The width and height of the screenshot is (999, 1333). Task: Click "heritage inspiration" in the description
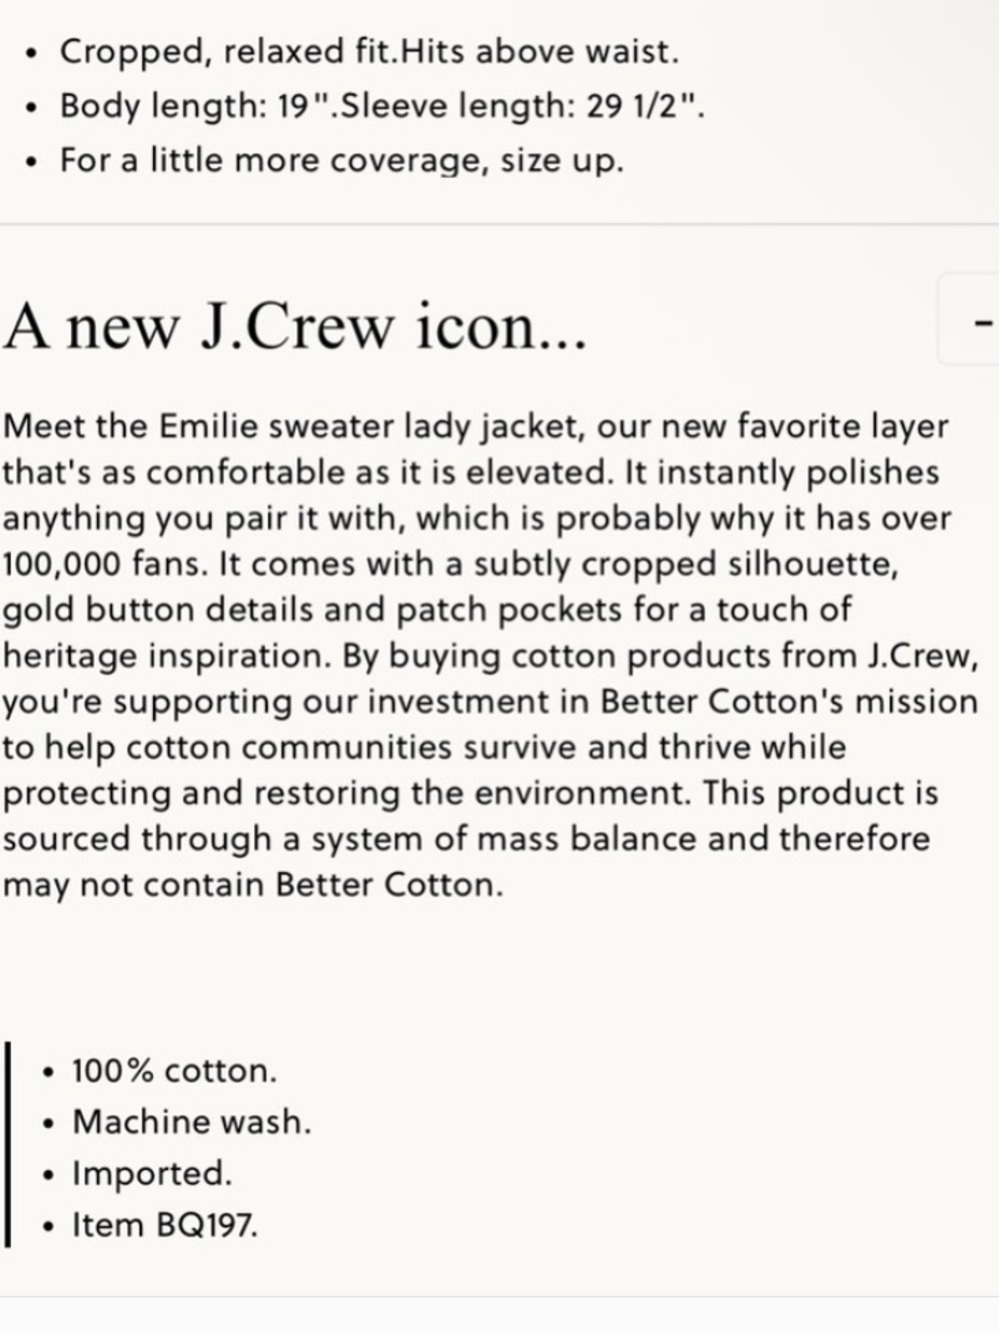tap(167, 655)
